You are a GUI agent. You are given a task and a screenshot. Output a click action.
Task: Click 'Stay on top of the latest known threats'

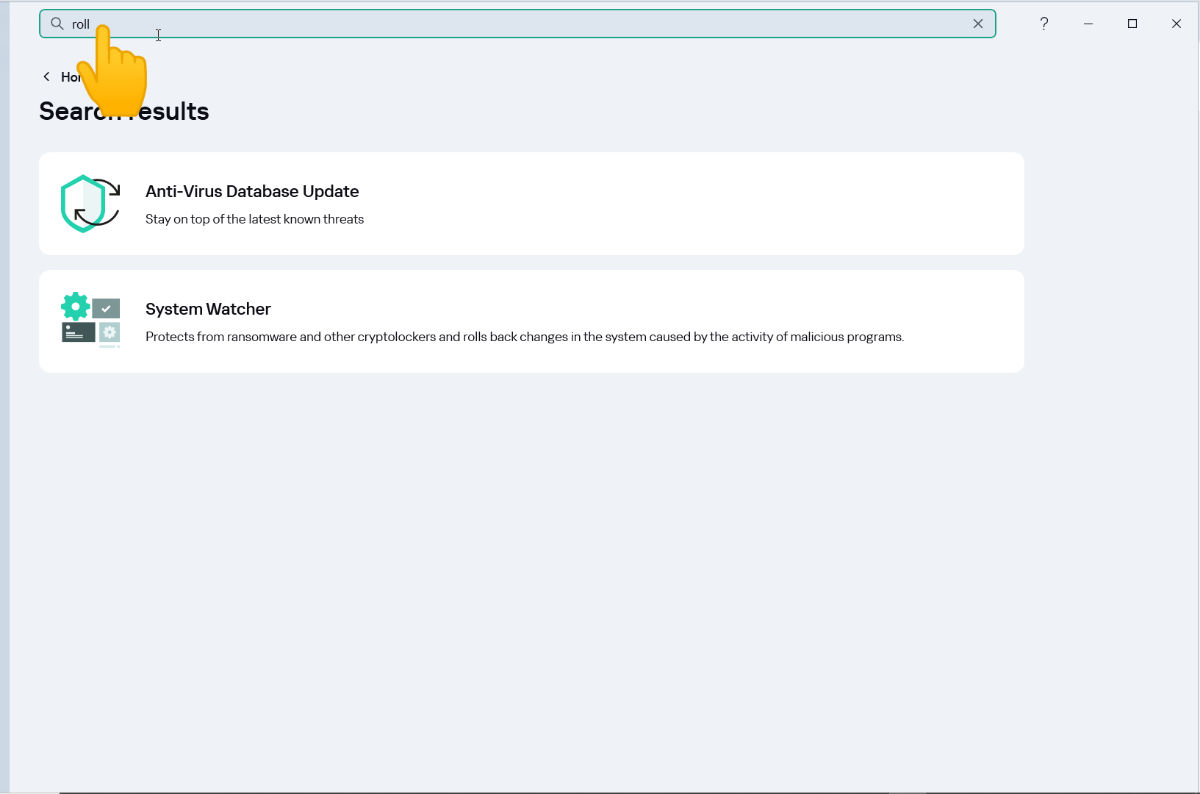(x=255, y=219)
